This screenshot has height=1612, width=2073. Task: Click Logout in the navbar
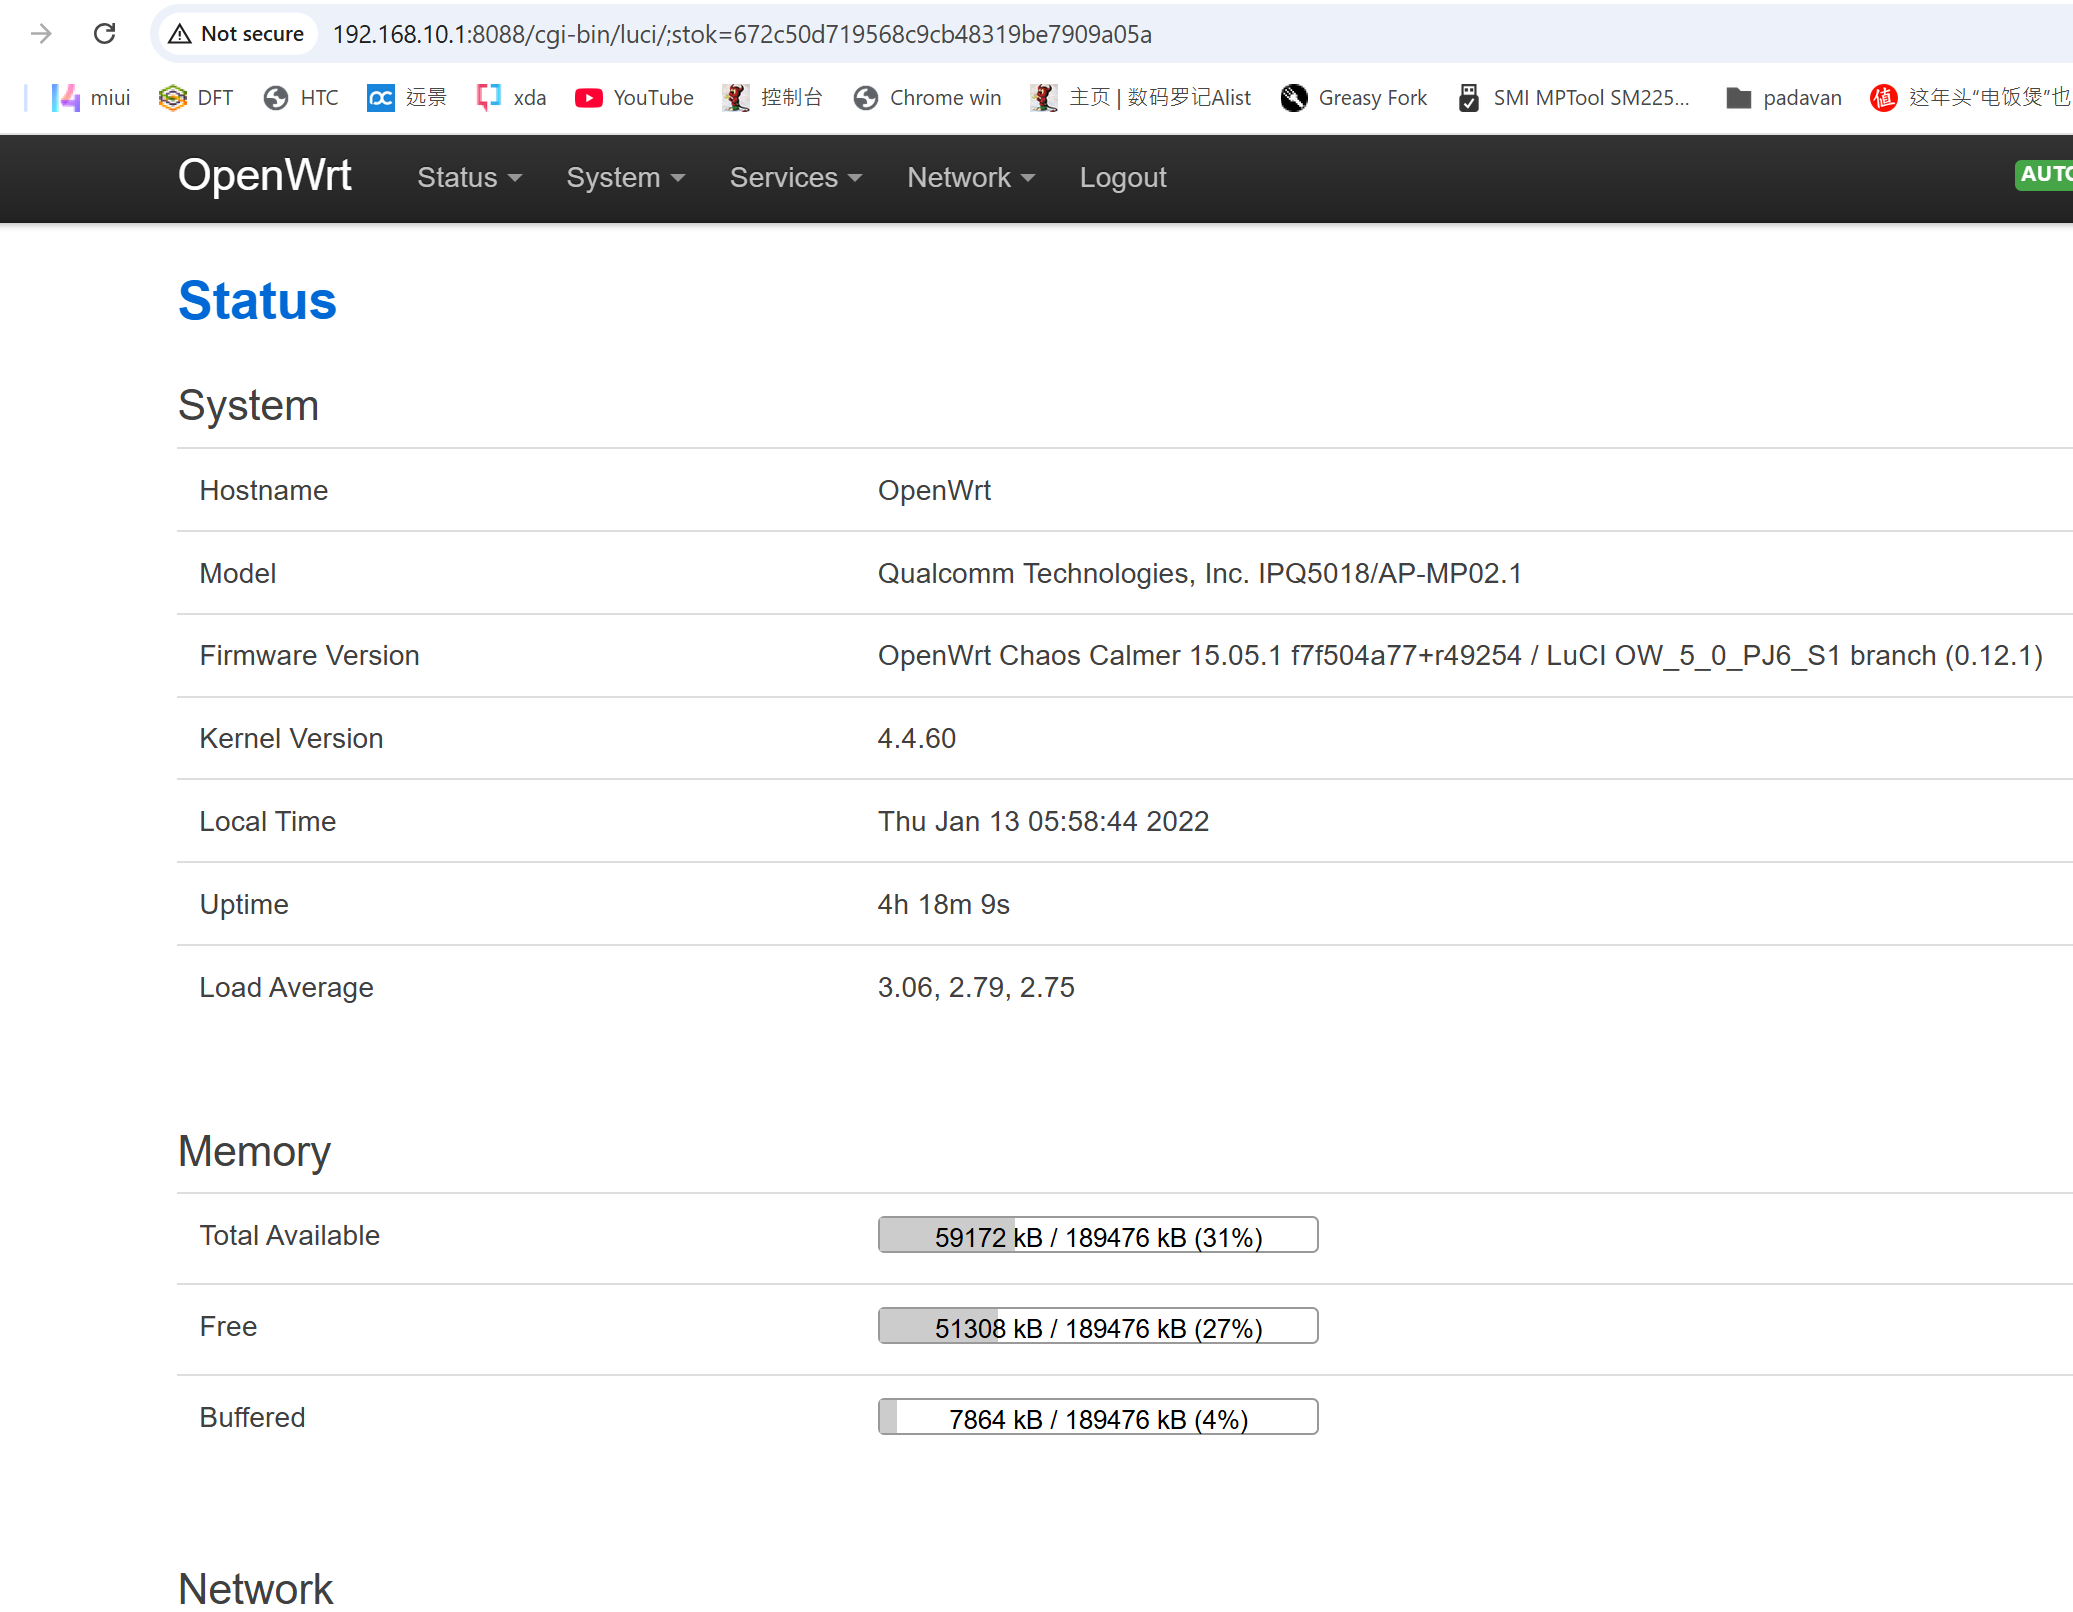(1122, 177)
